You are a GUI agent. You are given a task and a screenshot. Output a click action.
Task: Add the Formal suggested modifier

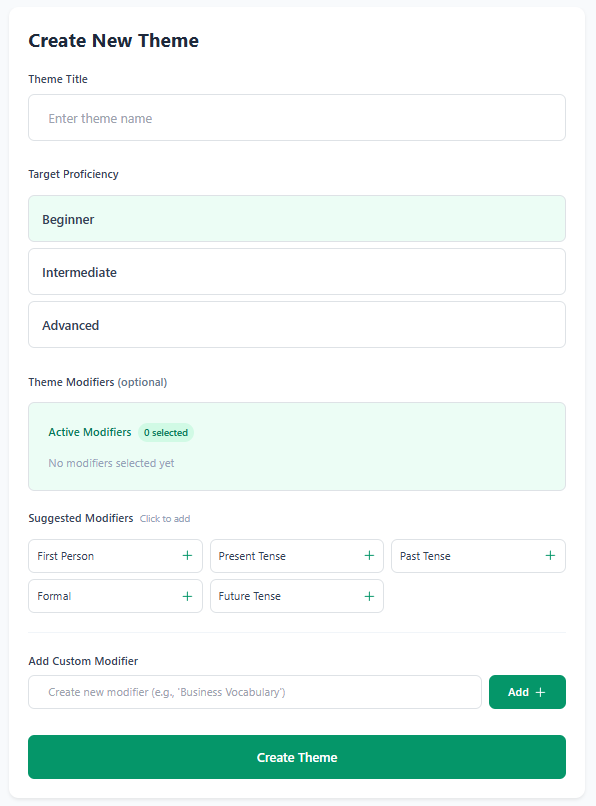115,596
